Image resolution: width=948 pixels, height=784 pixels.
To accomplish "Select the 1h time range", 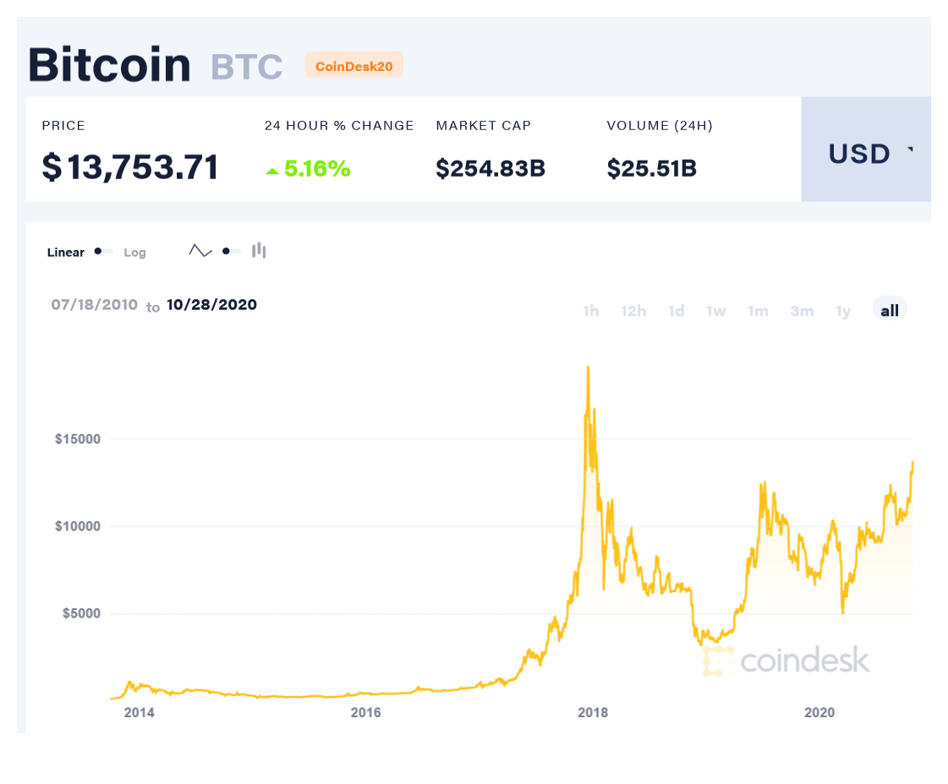I will (591, 311).
